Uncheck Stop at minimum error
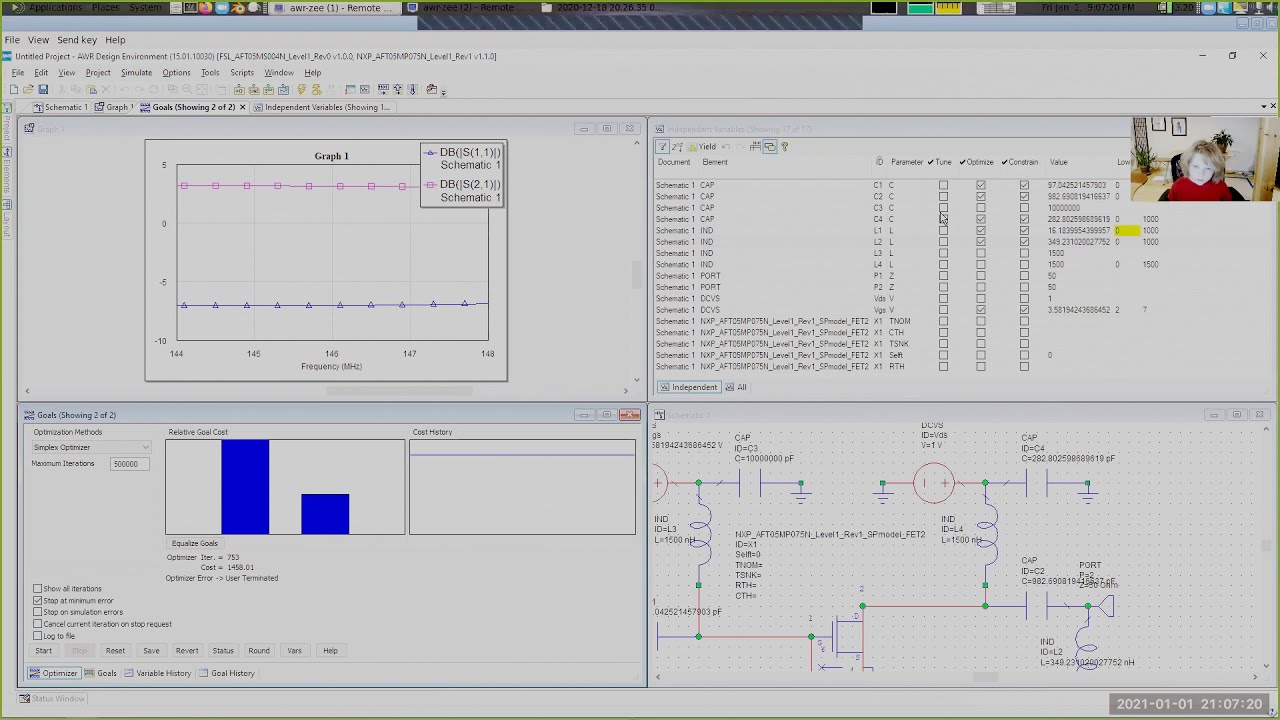The width and height of the screenshot is (1280, 720). click(38, 601)
